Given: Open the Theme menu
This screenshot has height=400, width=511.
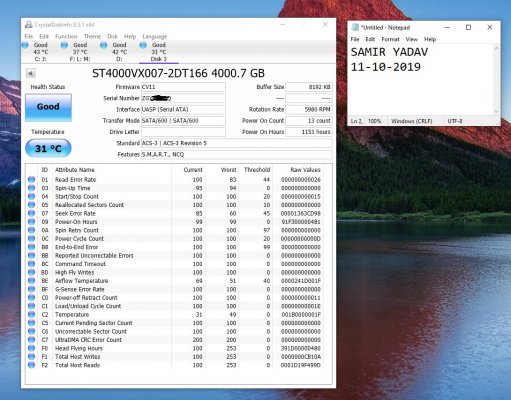Looking at the screenshot, I should click(92, 36).
